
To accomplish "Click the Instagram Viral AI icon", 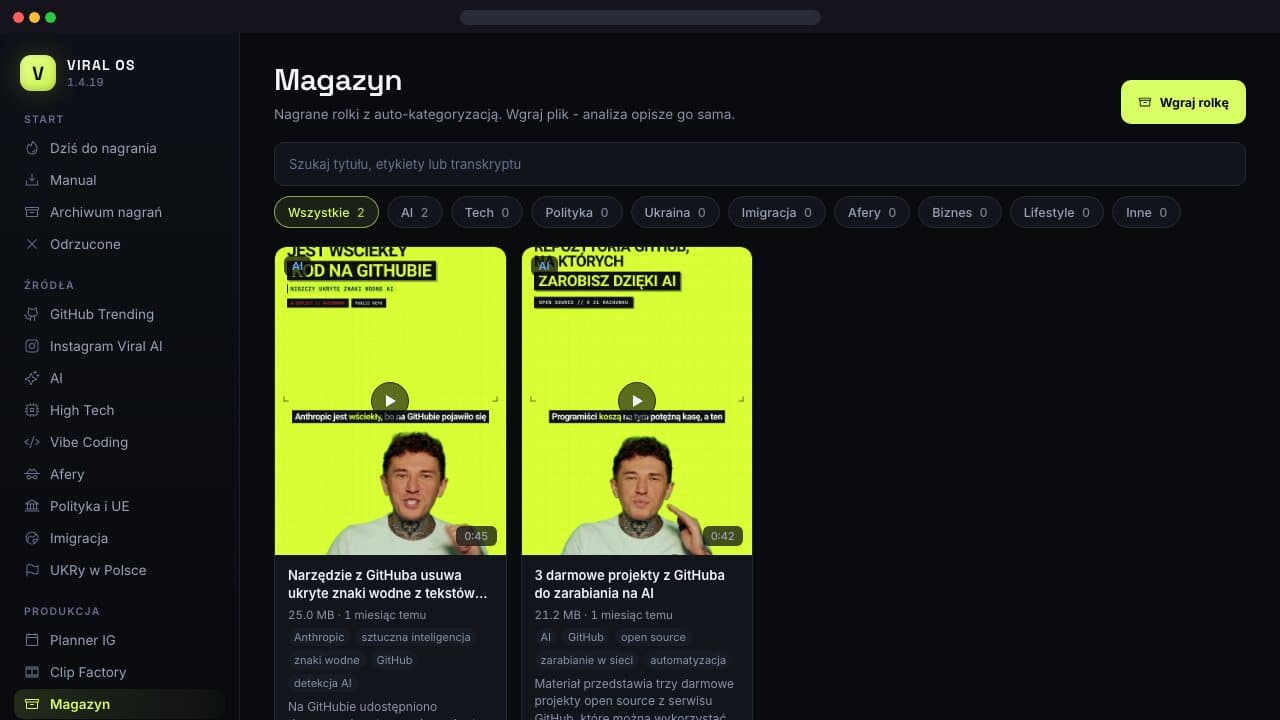I will click(32, 346).
